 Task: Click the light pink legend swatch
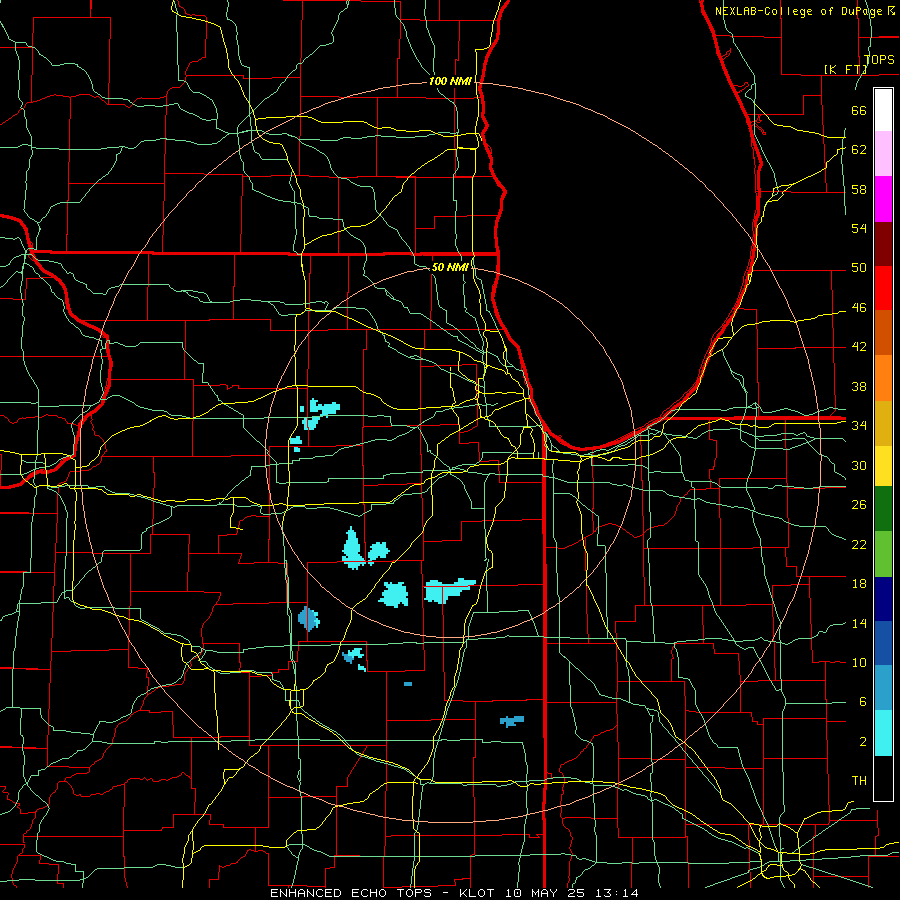click(883, 153)
